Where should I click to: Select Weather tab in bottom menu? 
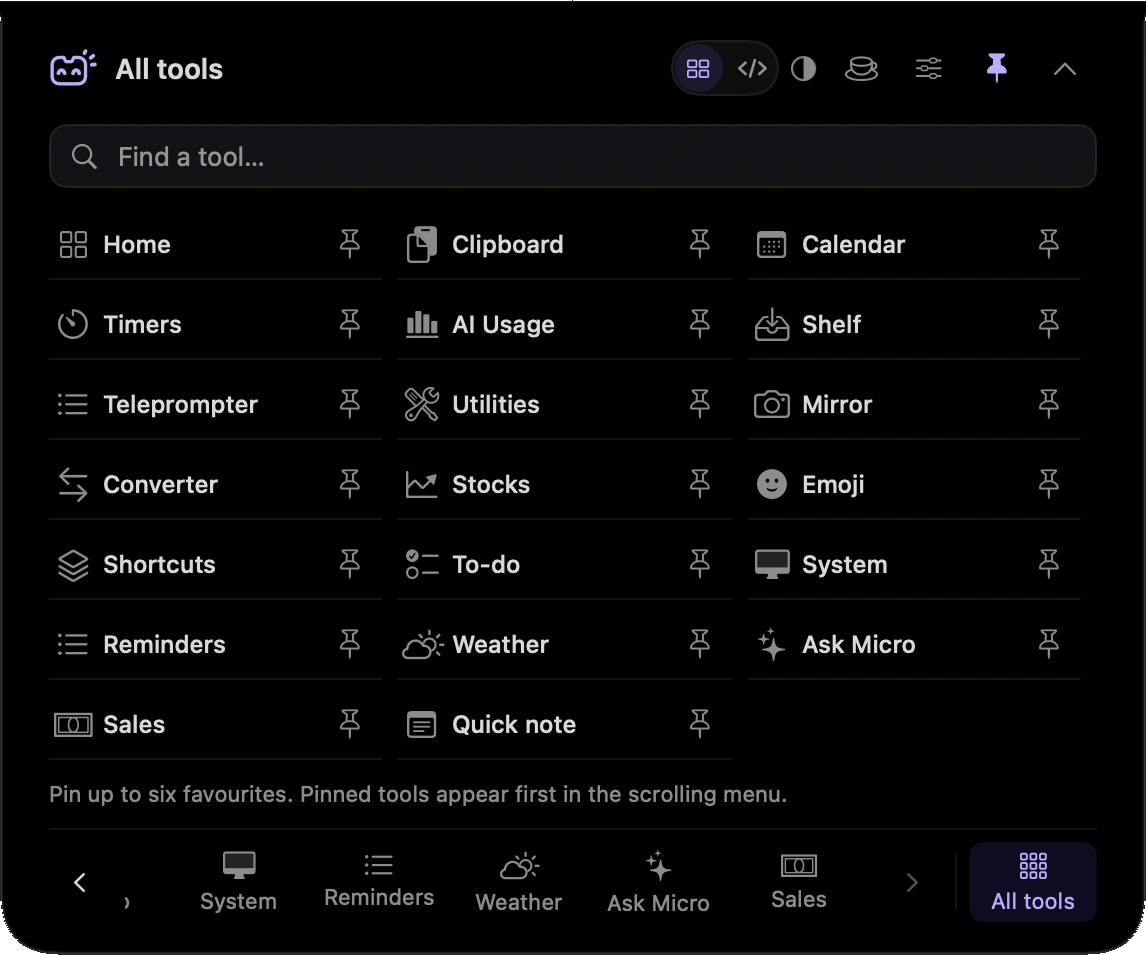tap(518, 882)
